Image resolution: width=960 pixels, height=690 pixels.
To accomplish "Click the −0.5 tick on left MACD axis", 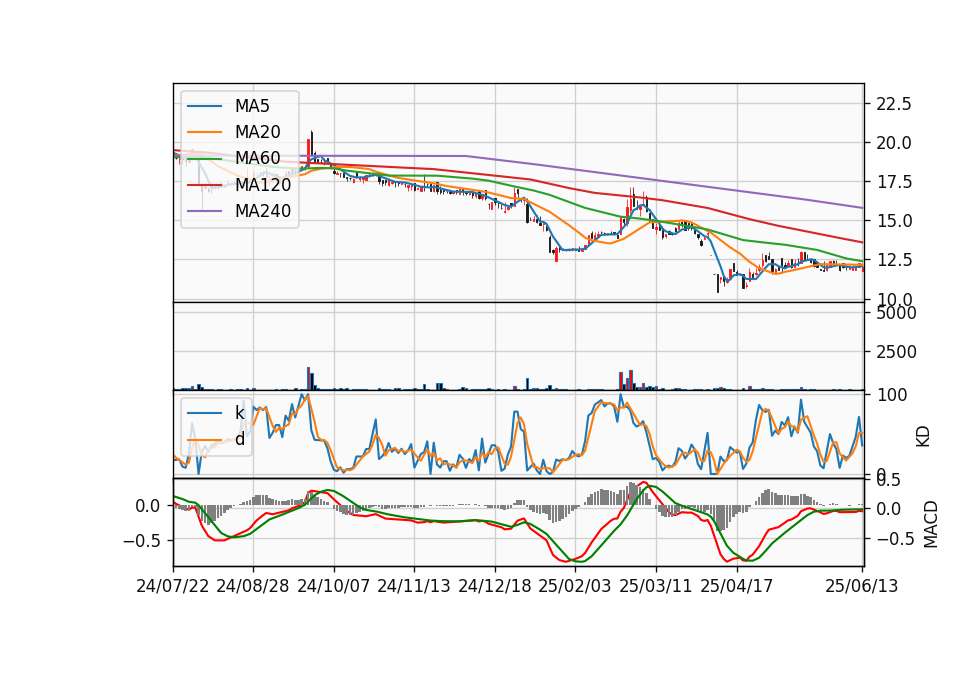I will click(x=142, y=541).
